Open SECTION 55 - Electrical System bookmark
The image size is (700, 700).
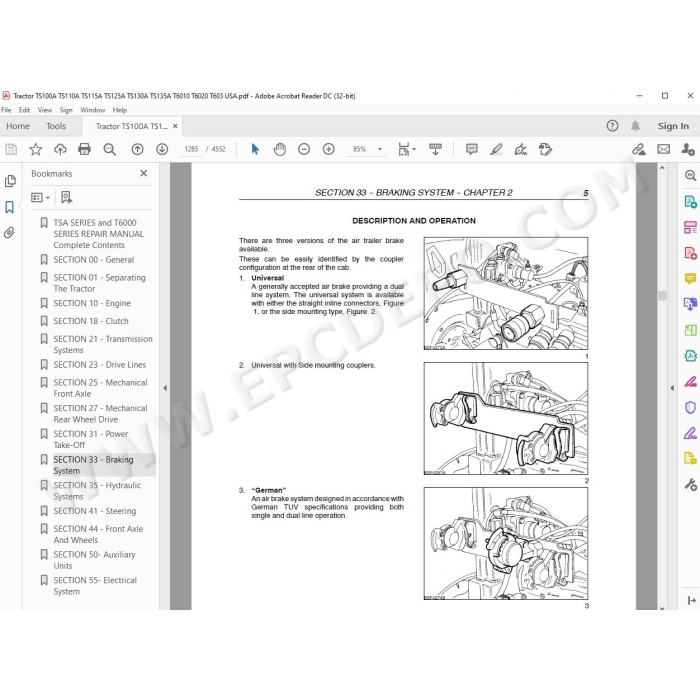coord(95,586)
